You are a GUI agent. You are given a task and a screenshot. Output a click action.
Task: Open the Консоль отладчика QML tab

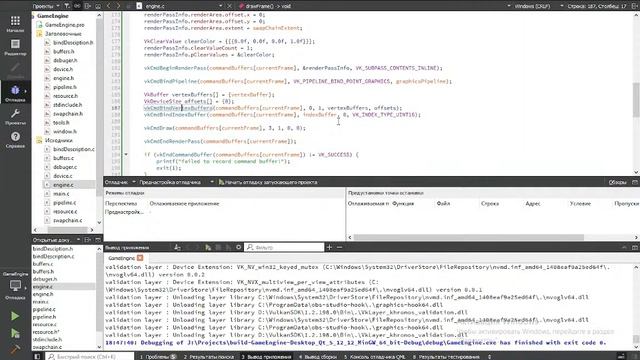375,357
